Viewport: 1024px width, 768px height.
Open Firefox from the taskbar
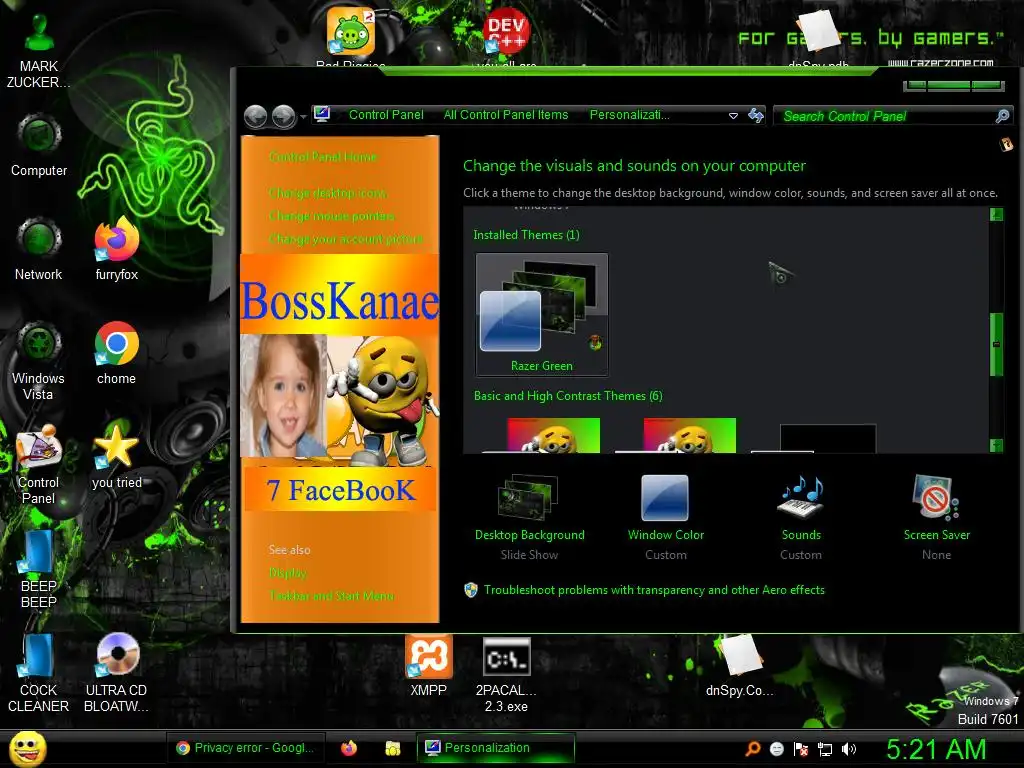[x=349, y=748]
